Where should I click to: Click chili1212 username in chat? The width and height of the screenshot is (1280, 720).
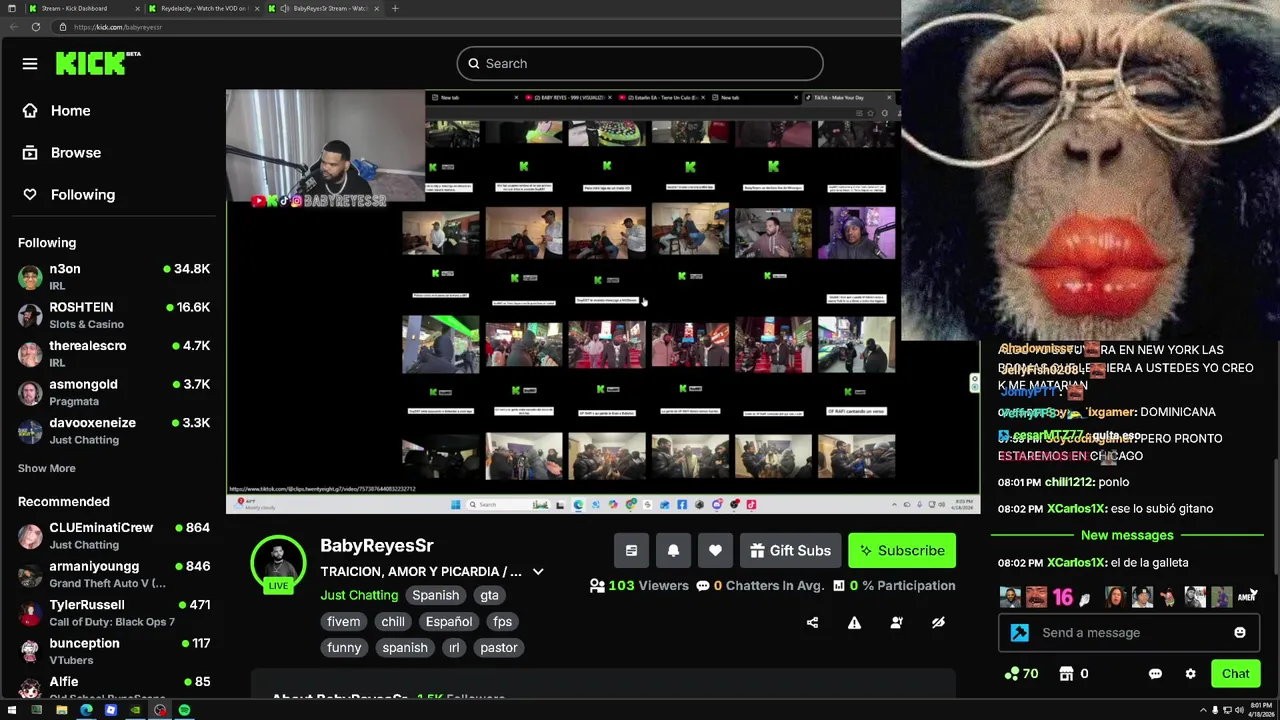click(x=1070, y=483)
